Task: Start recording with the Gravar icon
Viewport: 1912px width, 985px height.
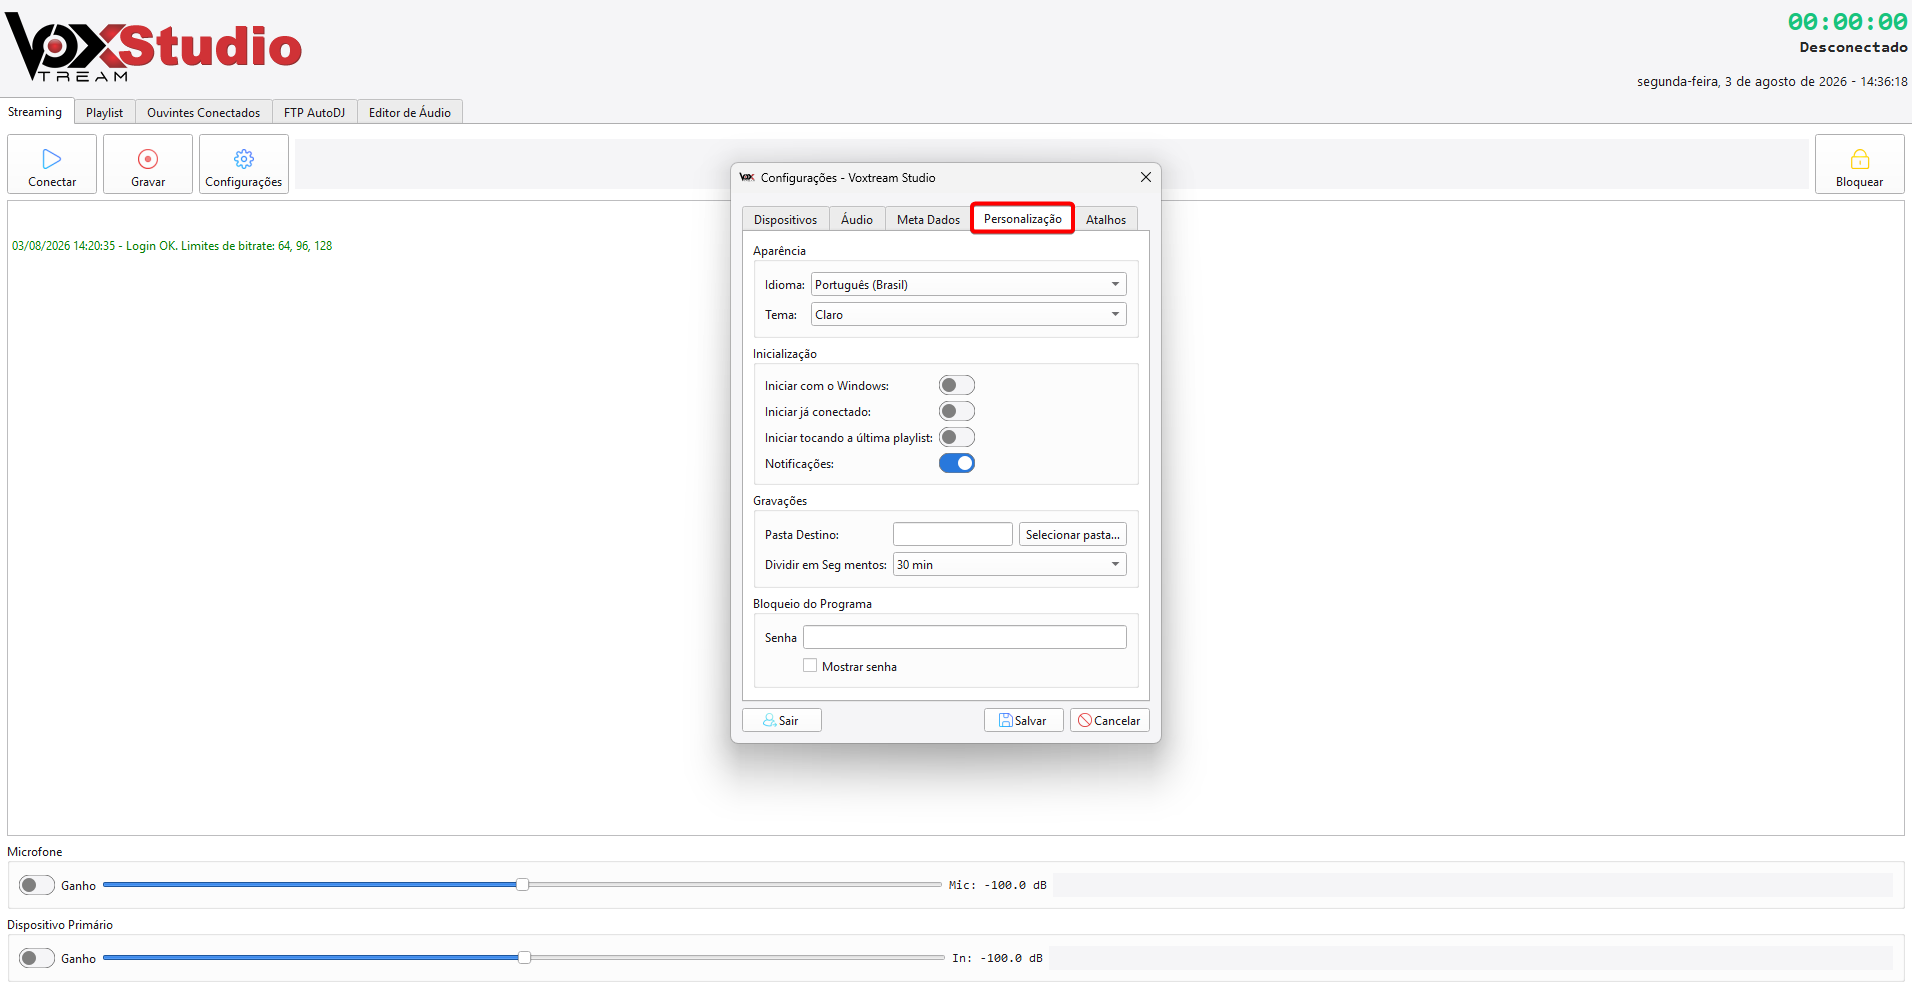Action: pyautogui.click(x=148, y=159)
